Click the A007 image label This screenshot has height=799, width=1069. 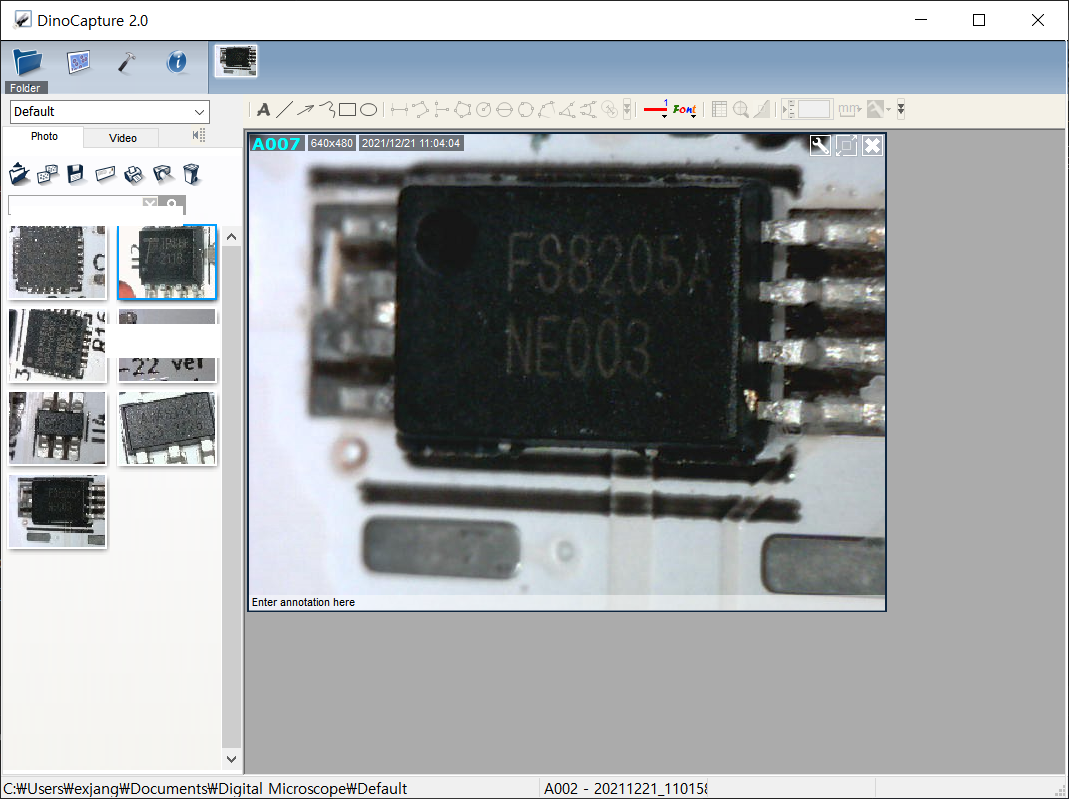pyautogui.click(x=276, y=143)
